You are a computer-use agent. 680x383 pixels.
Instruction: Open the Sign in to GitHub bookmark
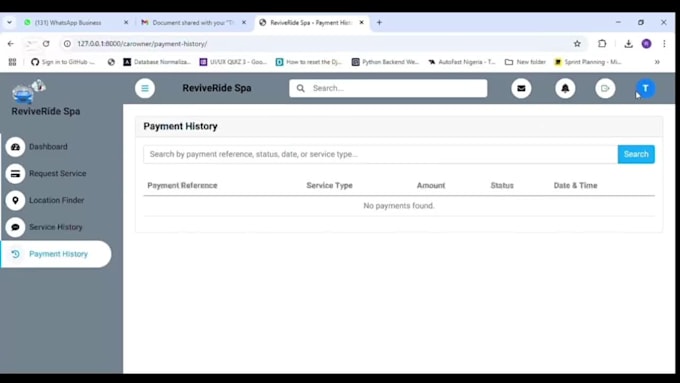[x=63, y=62]
